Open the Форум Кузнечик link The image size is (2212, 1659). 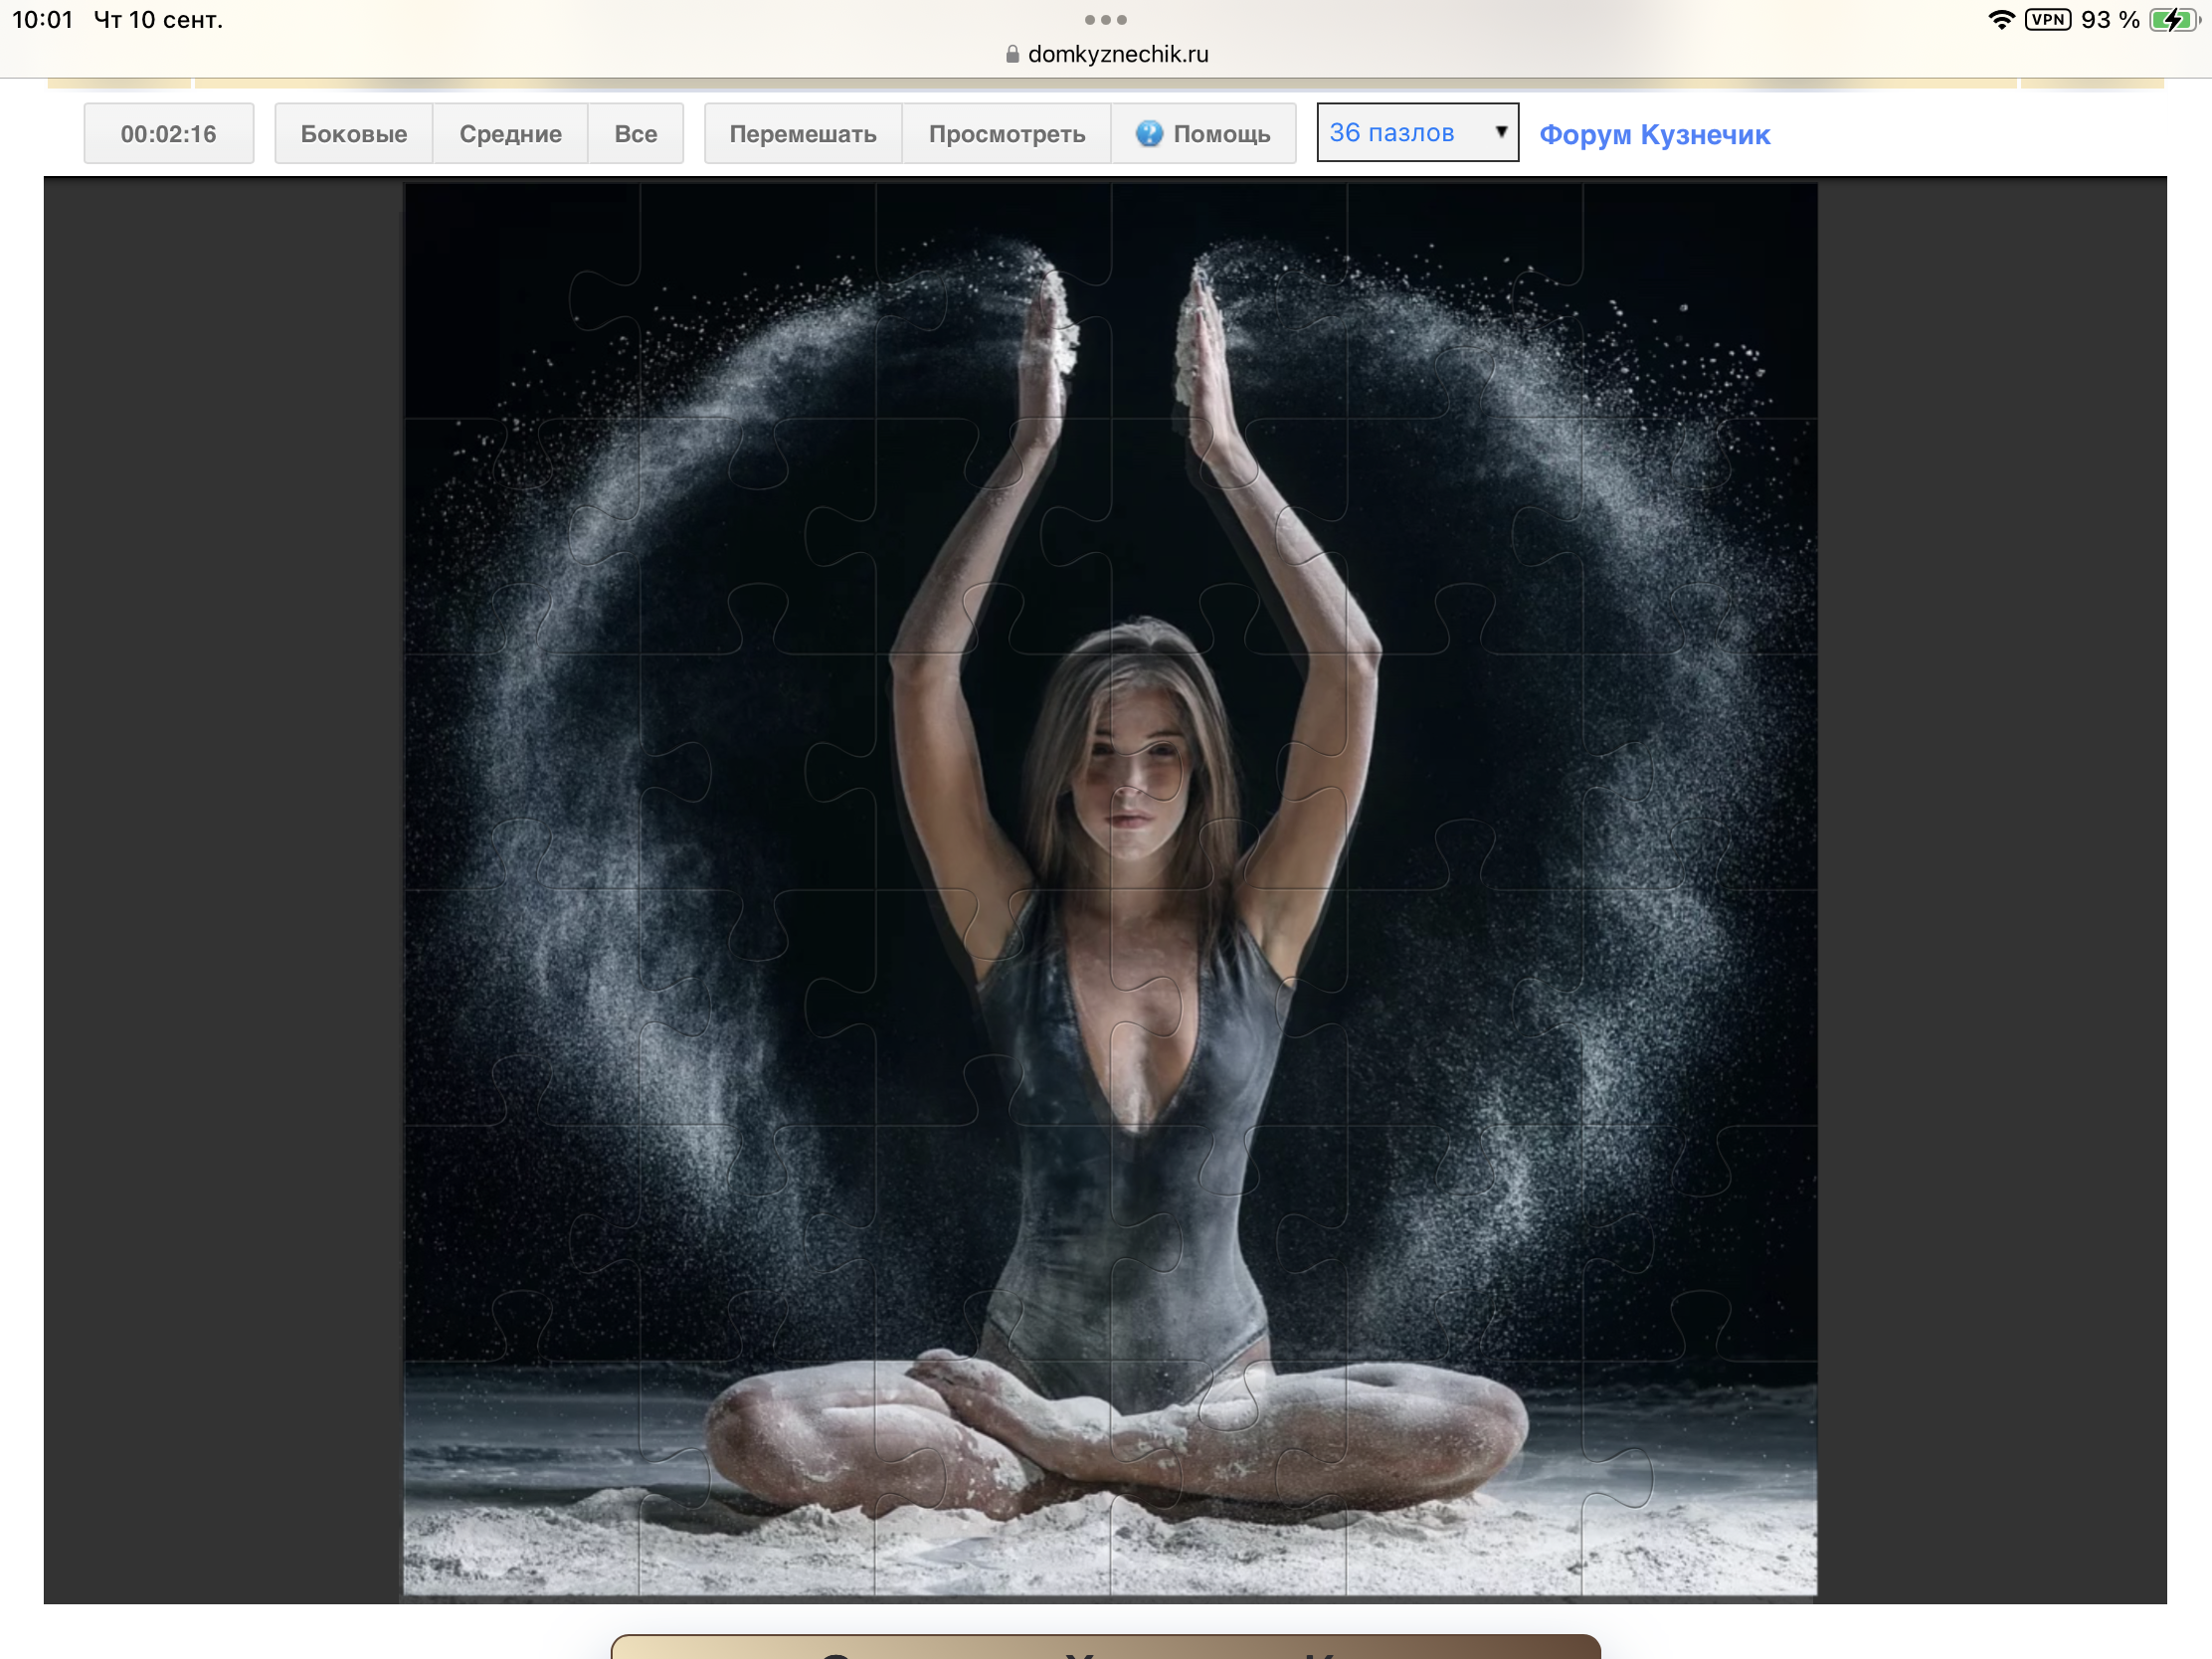point(1654,134)
